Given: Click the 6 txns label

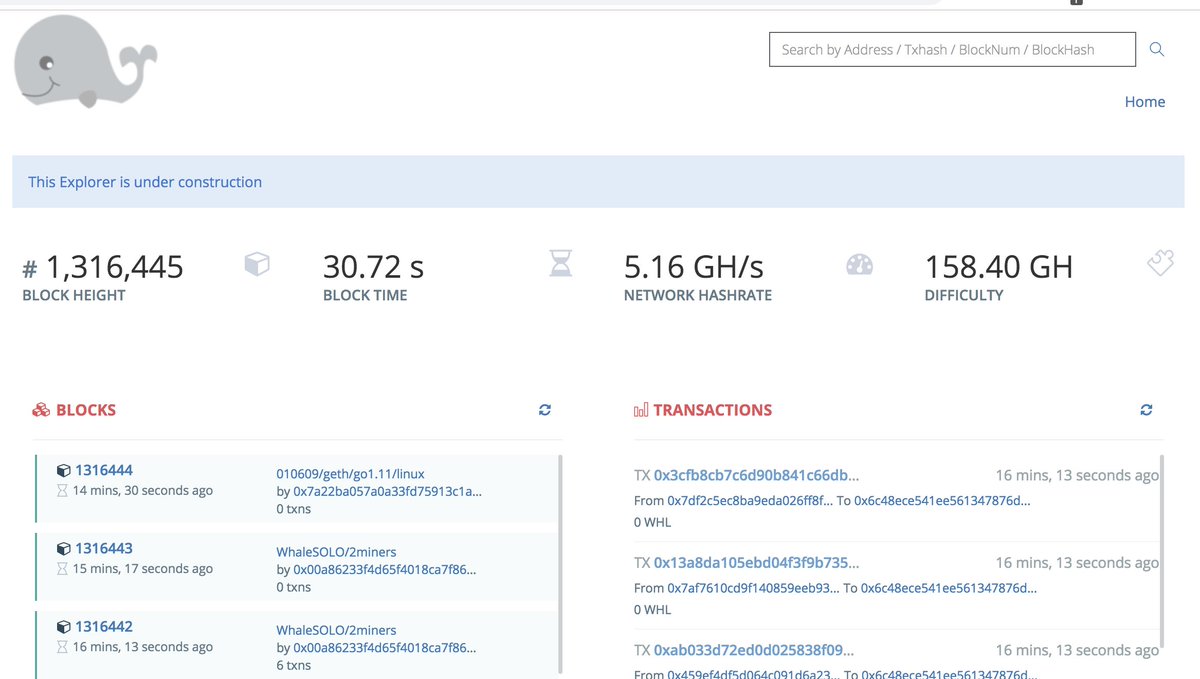Looking at the screenshot, I should [294, 665].
